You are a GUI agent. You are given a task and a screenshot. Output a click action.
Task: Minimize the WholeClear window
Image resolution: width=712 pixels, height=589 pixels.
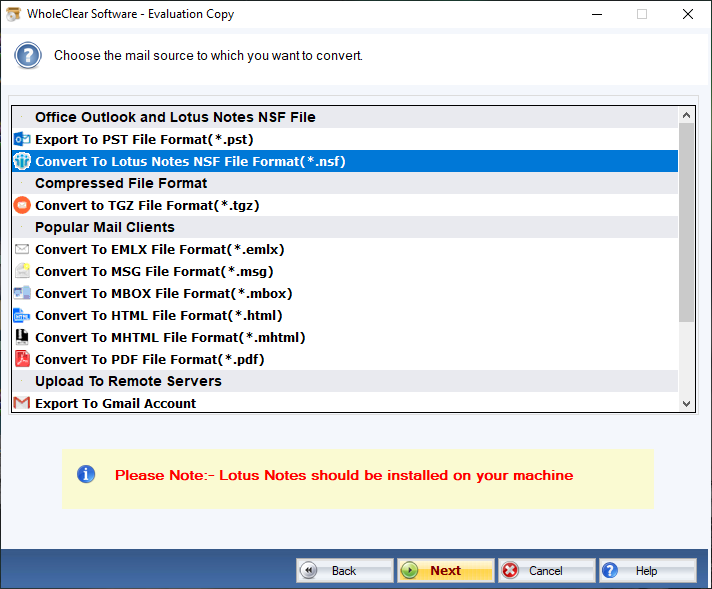click(597, 14)
